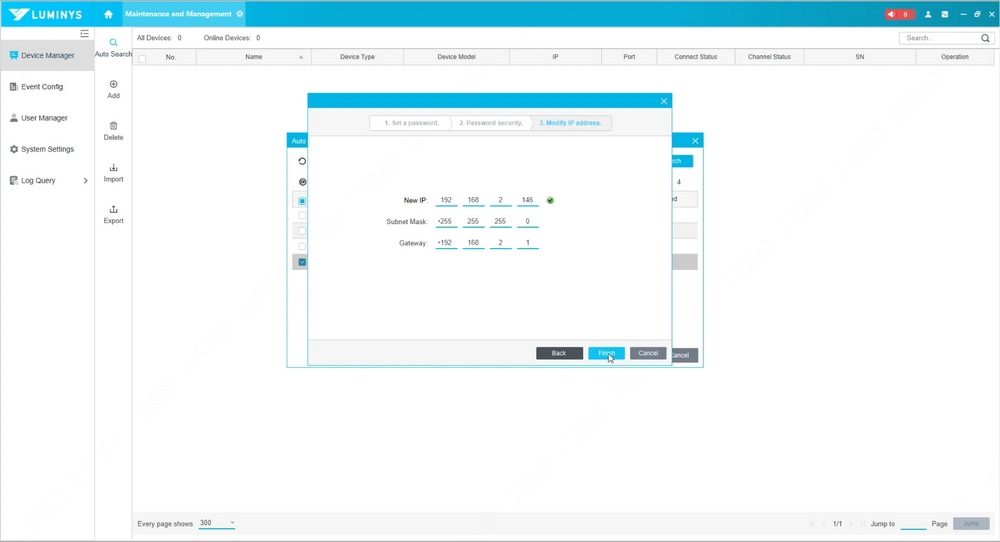Click the Add device icon
1000x542 pixels.
[114, 85]
